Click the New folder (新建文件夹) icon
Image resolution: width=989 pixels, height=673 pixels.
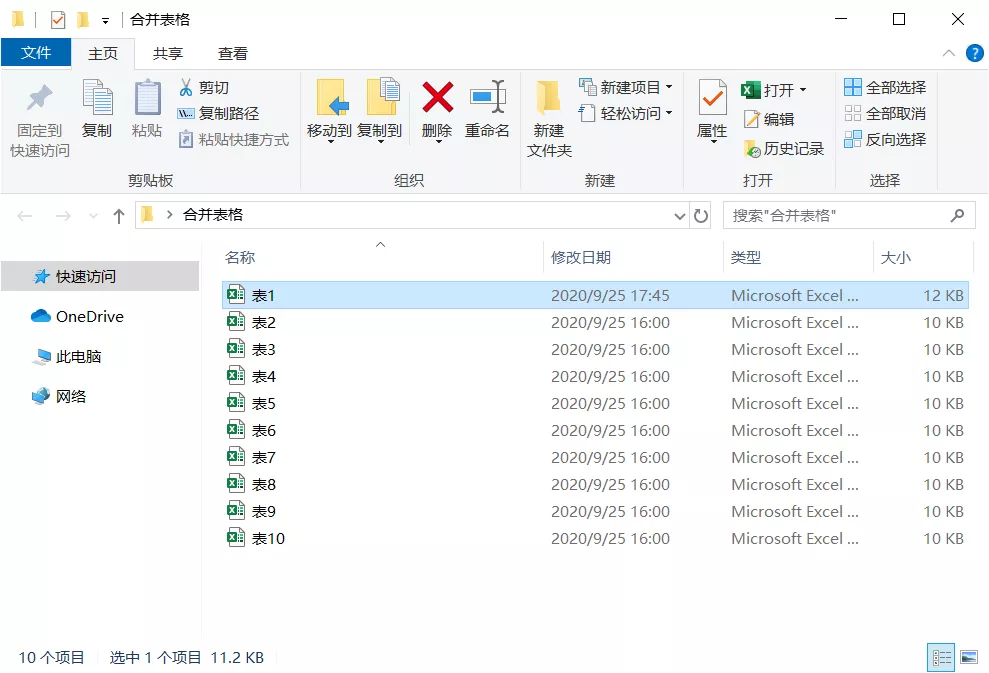pyautogui.click(x=548, y=98)
